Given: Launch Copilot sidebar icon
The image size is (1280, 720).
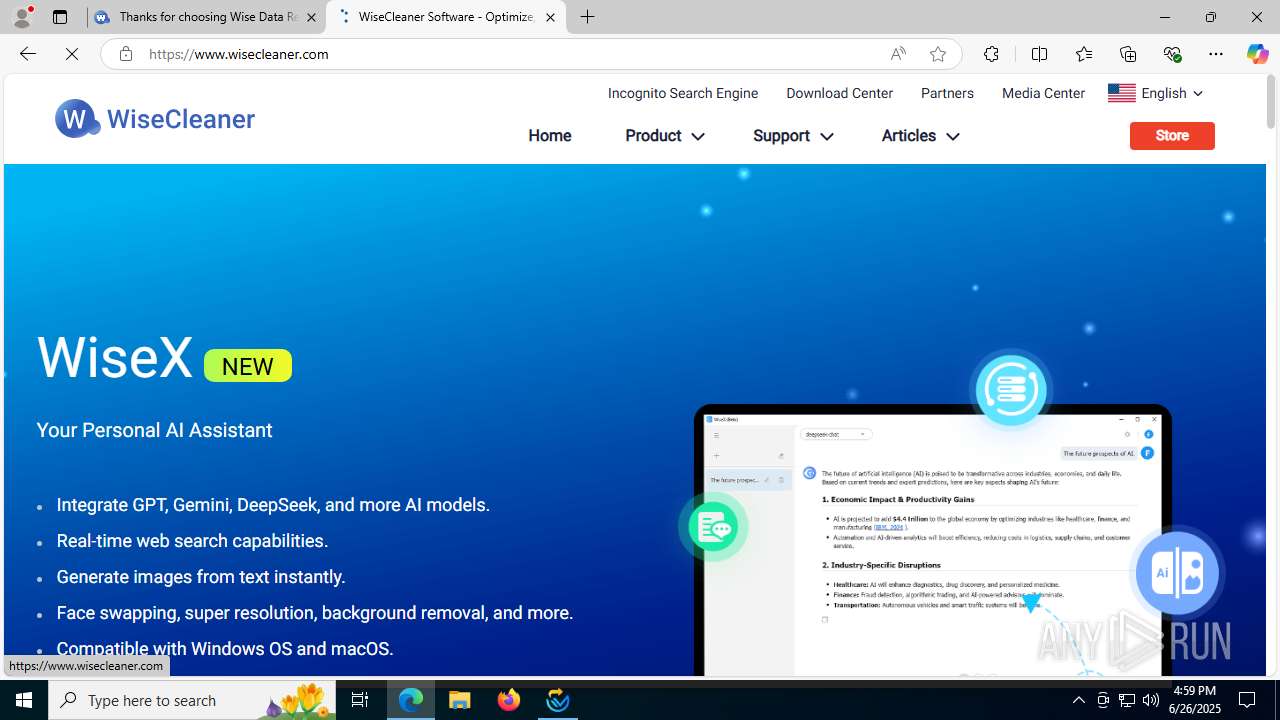Looking at the screenshot, I should click(1257, 54).
